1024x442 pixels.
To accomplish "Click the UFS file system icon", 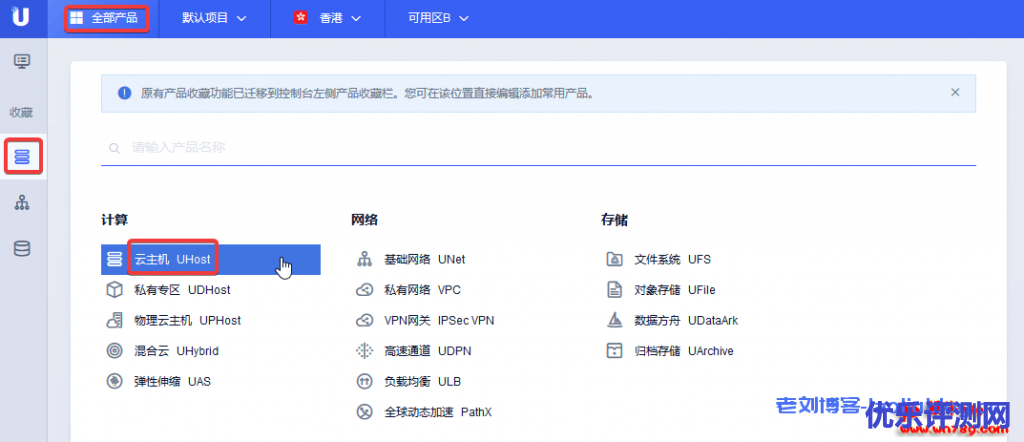I will pyautogui.click(x=615, y=260).
